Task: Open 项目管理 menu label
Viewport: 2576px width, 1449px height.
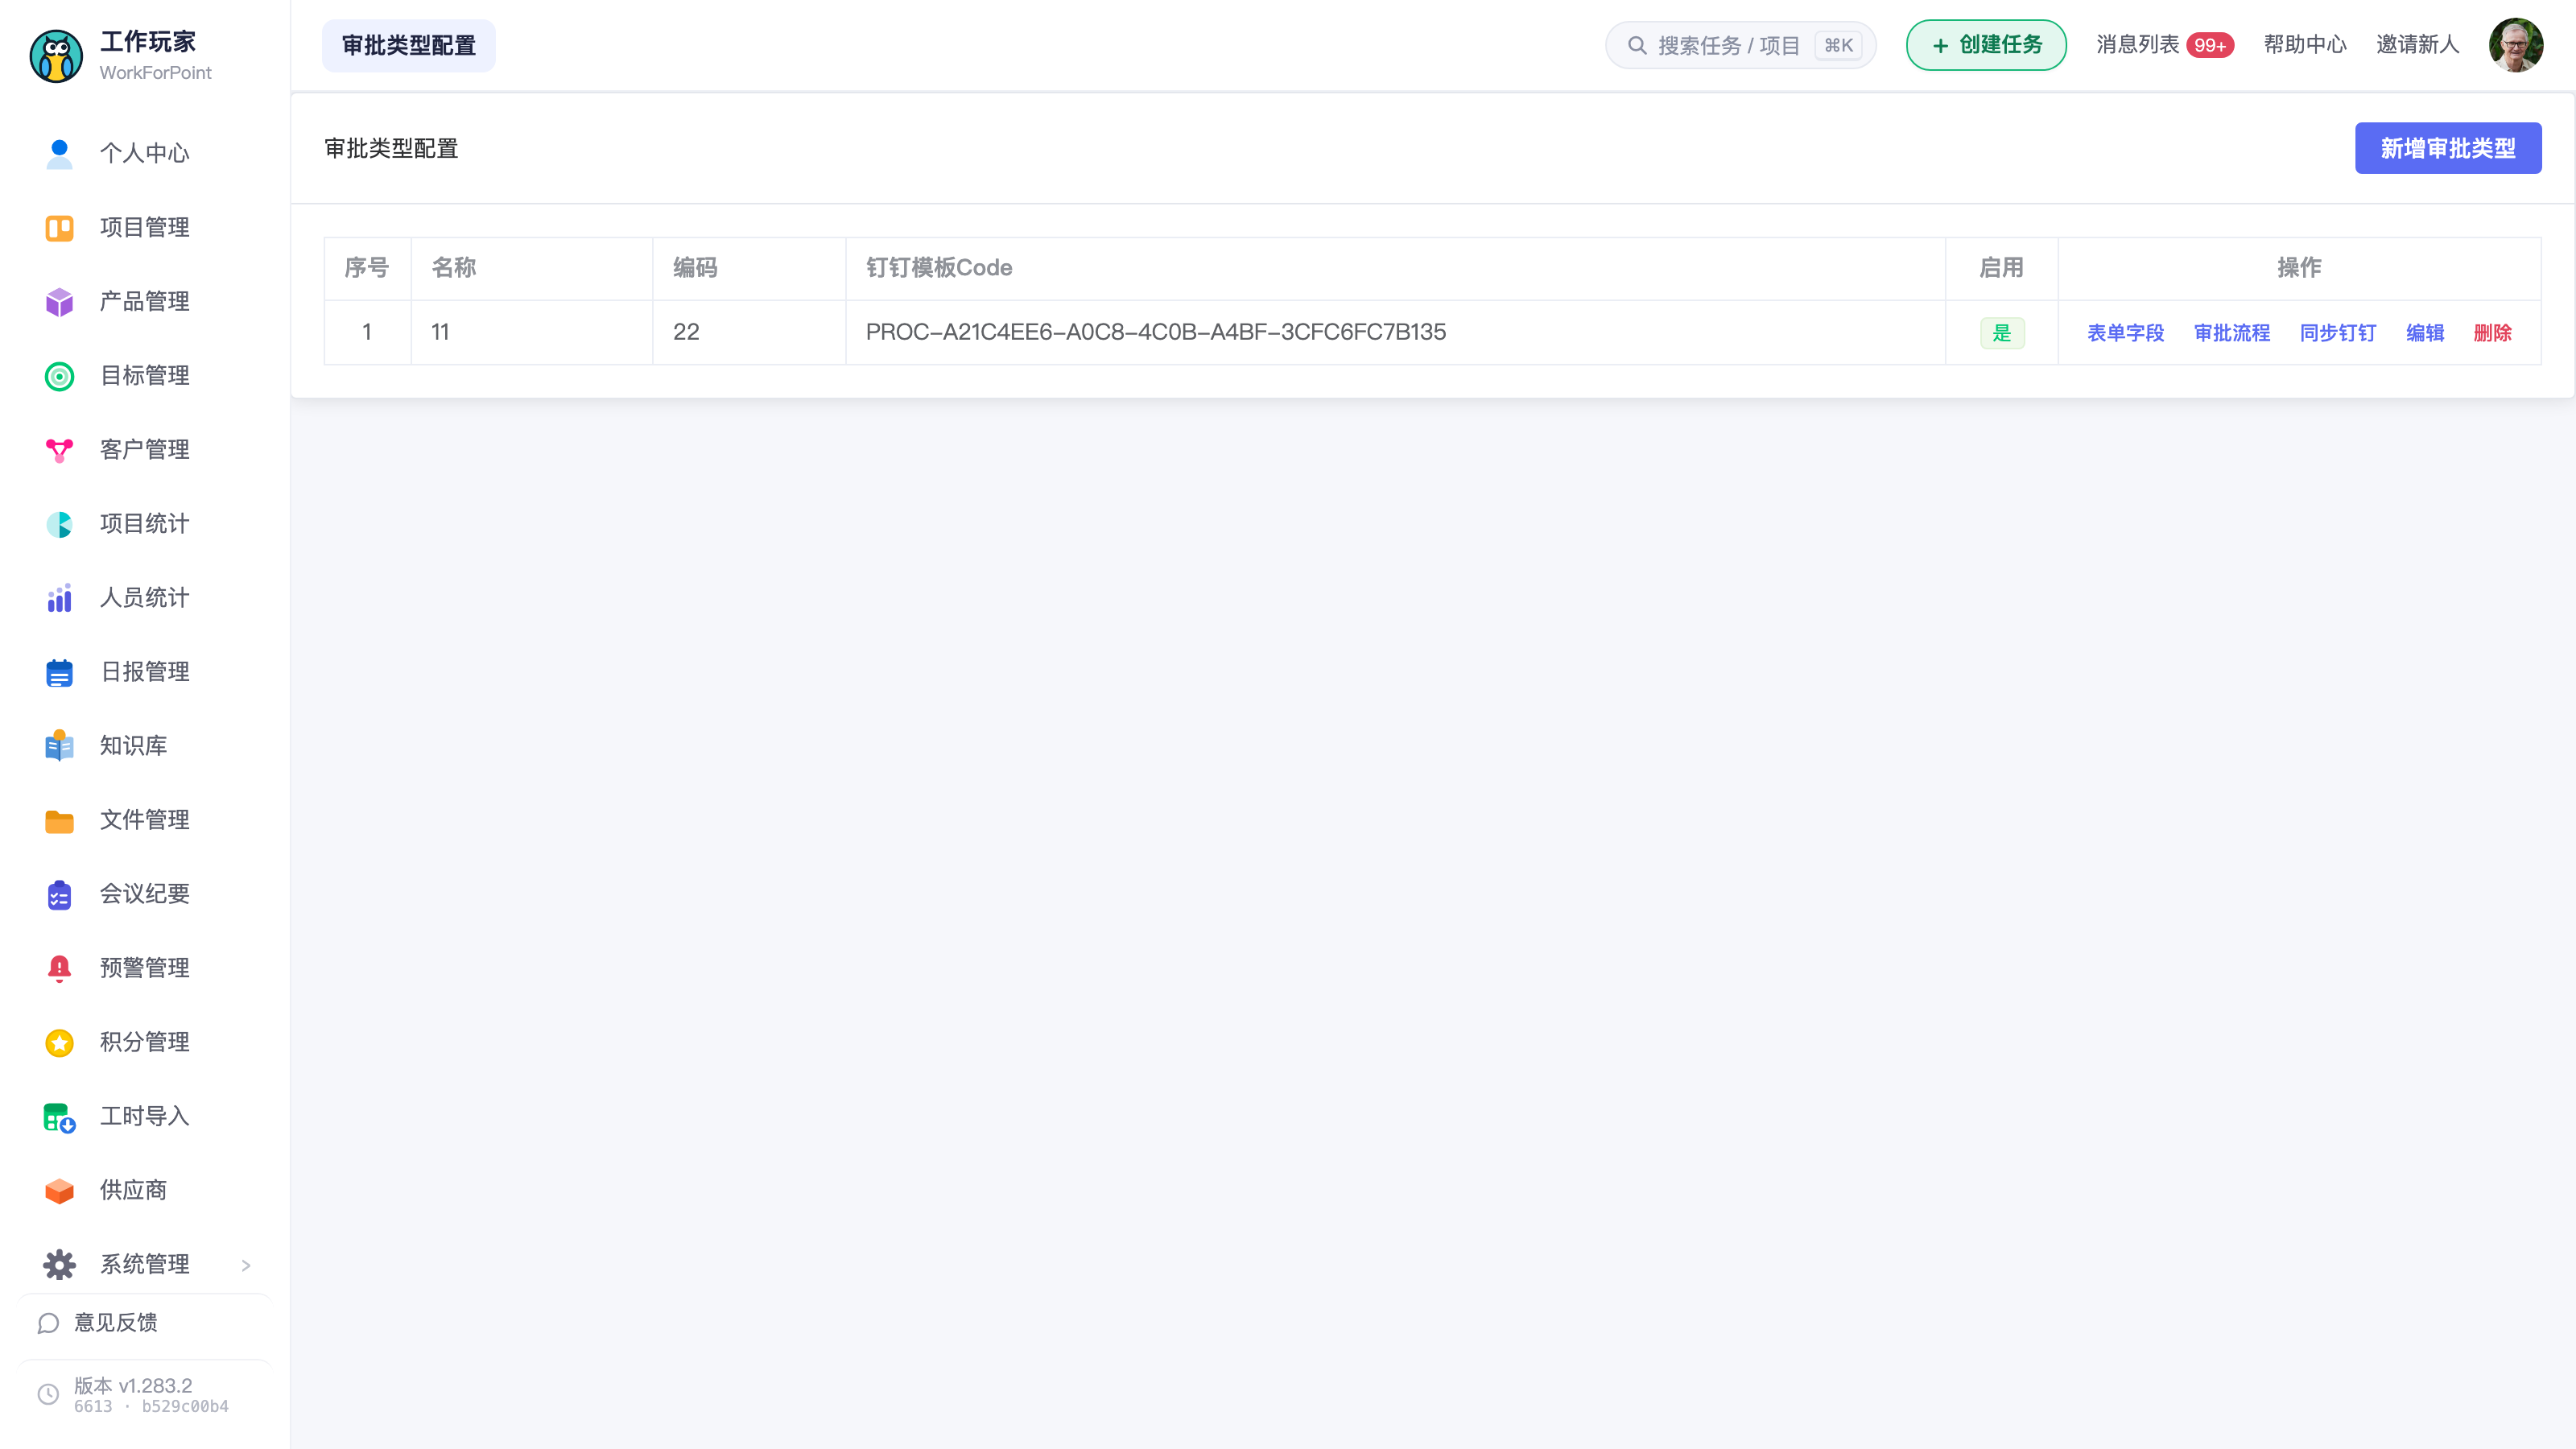Action: [145, 228]
